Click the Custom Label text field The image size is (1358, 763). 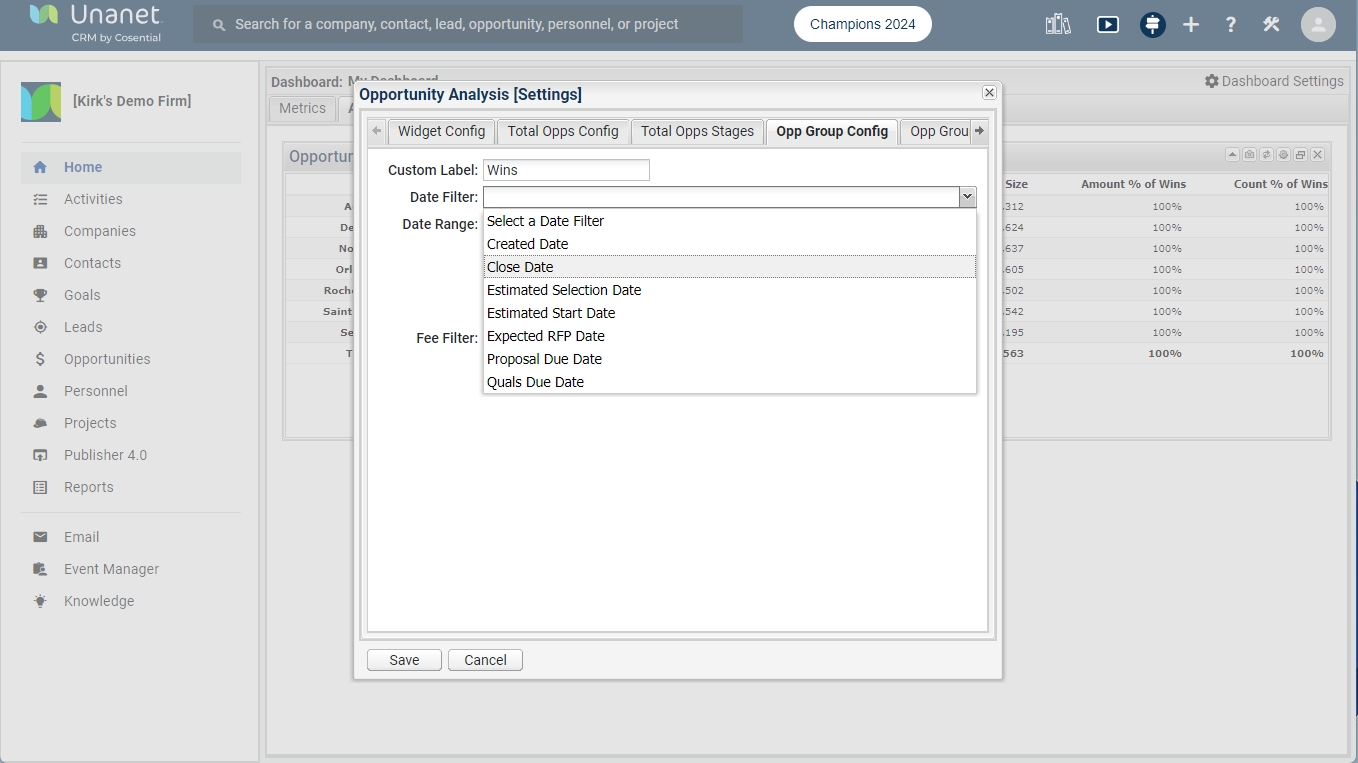point(566,170)
